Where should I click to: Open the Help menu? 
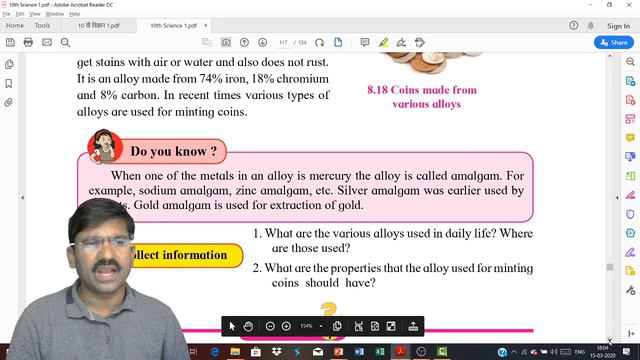[x=74, y=14]
